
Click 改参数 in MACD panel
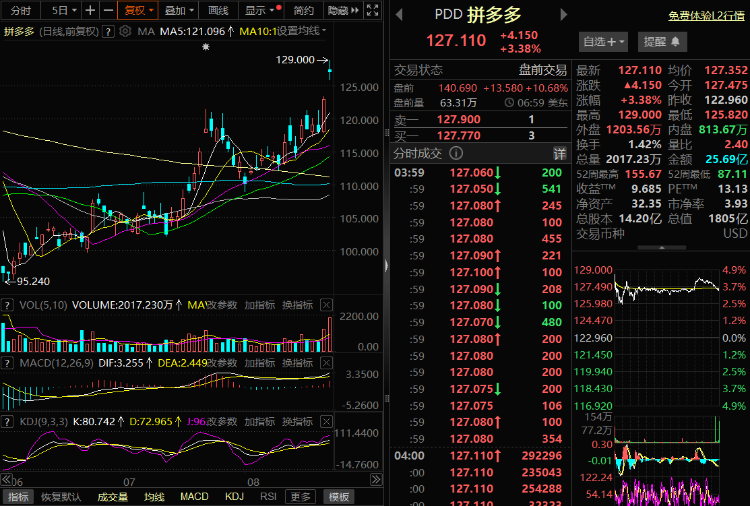click(221, 363)
